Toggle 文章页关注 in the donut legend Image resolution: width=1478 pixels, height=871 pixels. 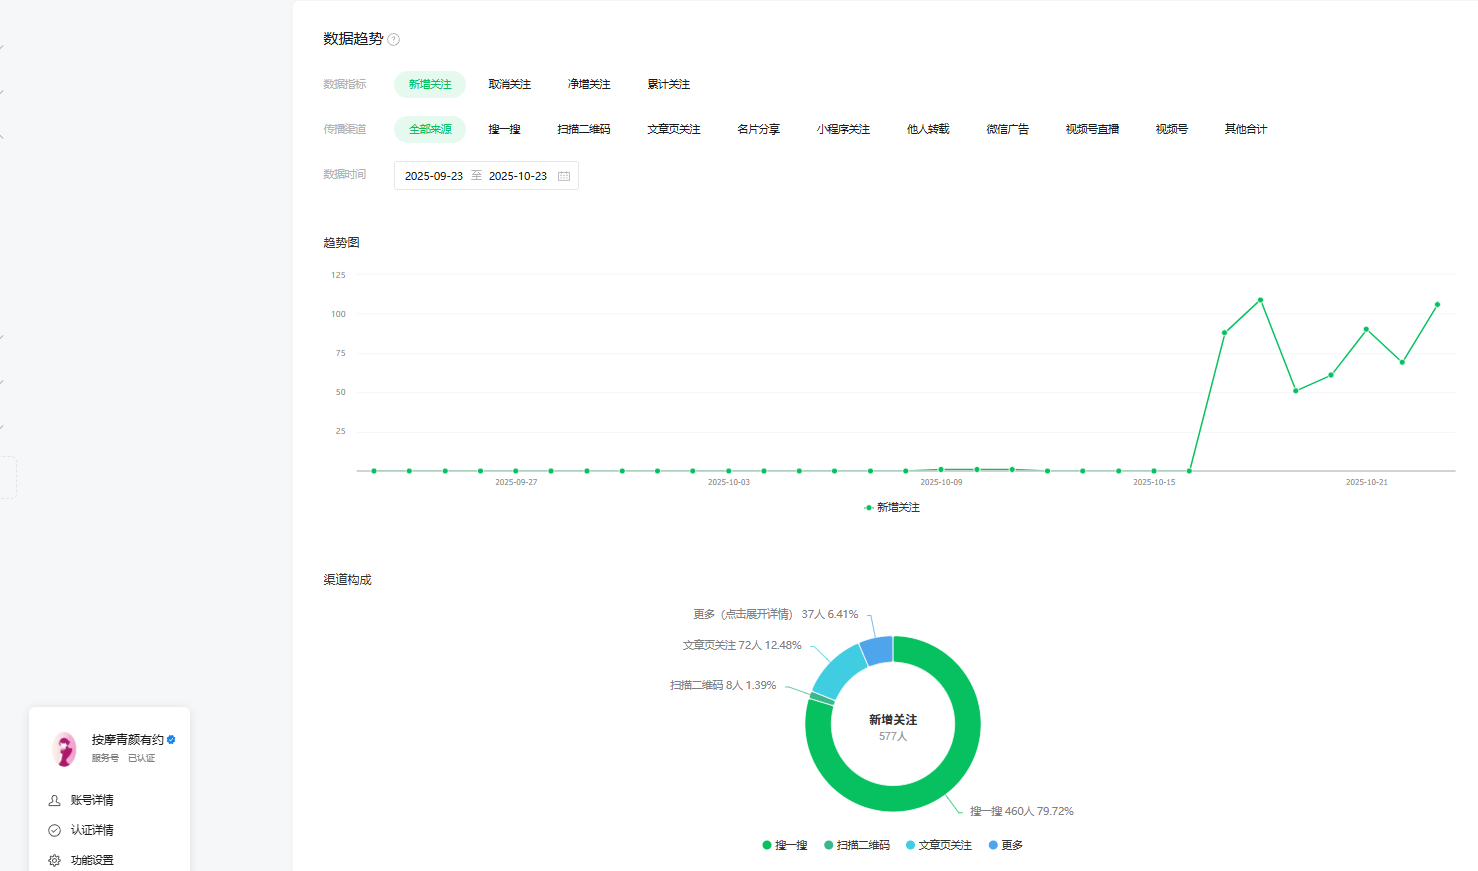pyautogui.click(x=938, y=846)
